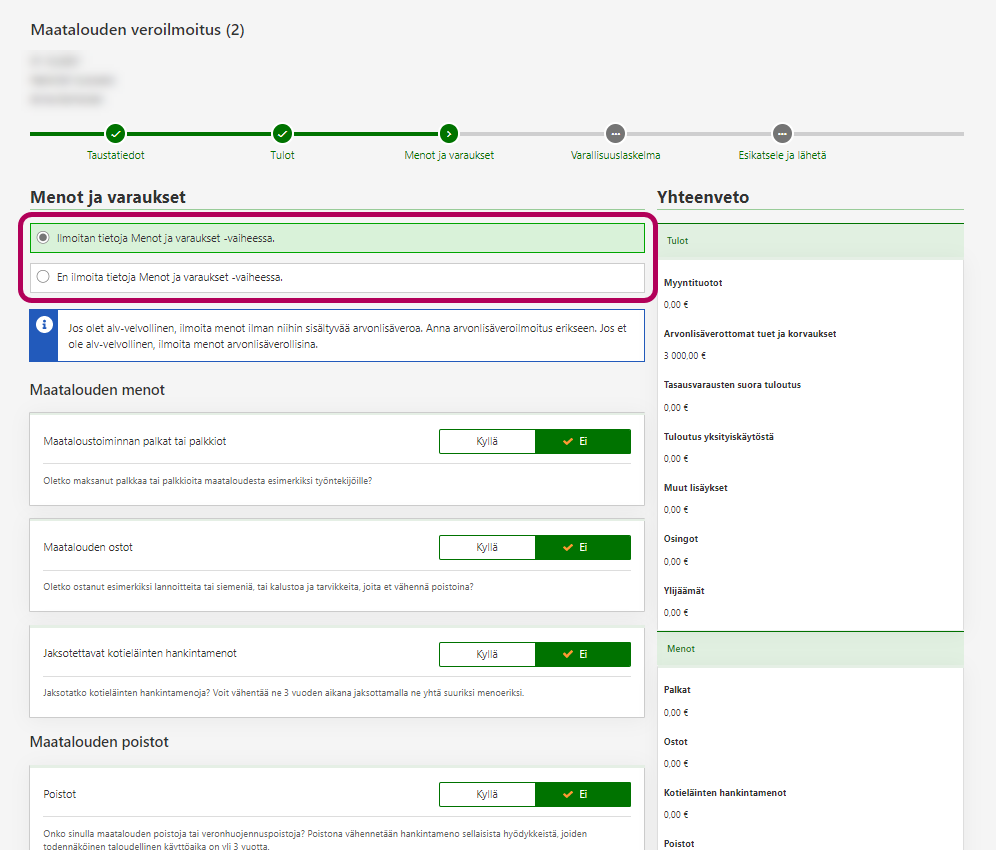This screenshot has height=850, width=996.
Task: Go to the Taustatiedot step label
Action: [x=116, y=156]
